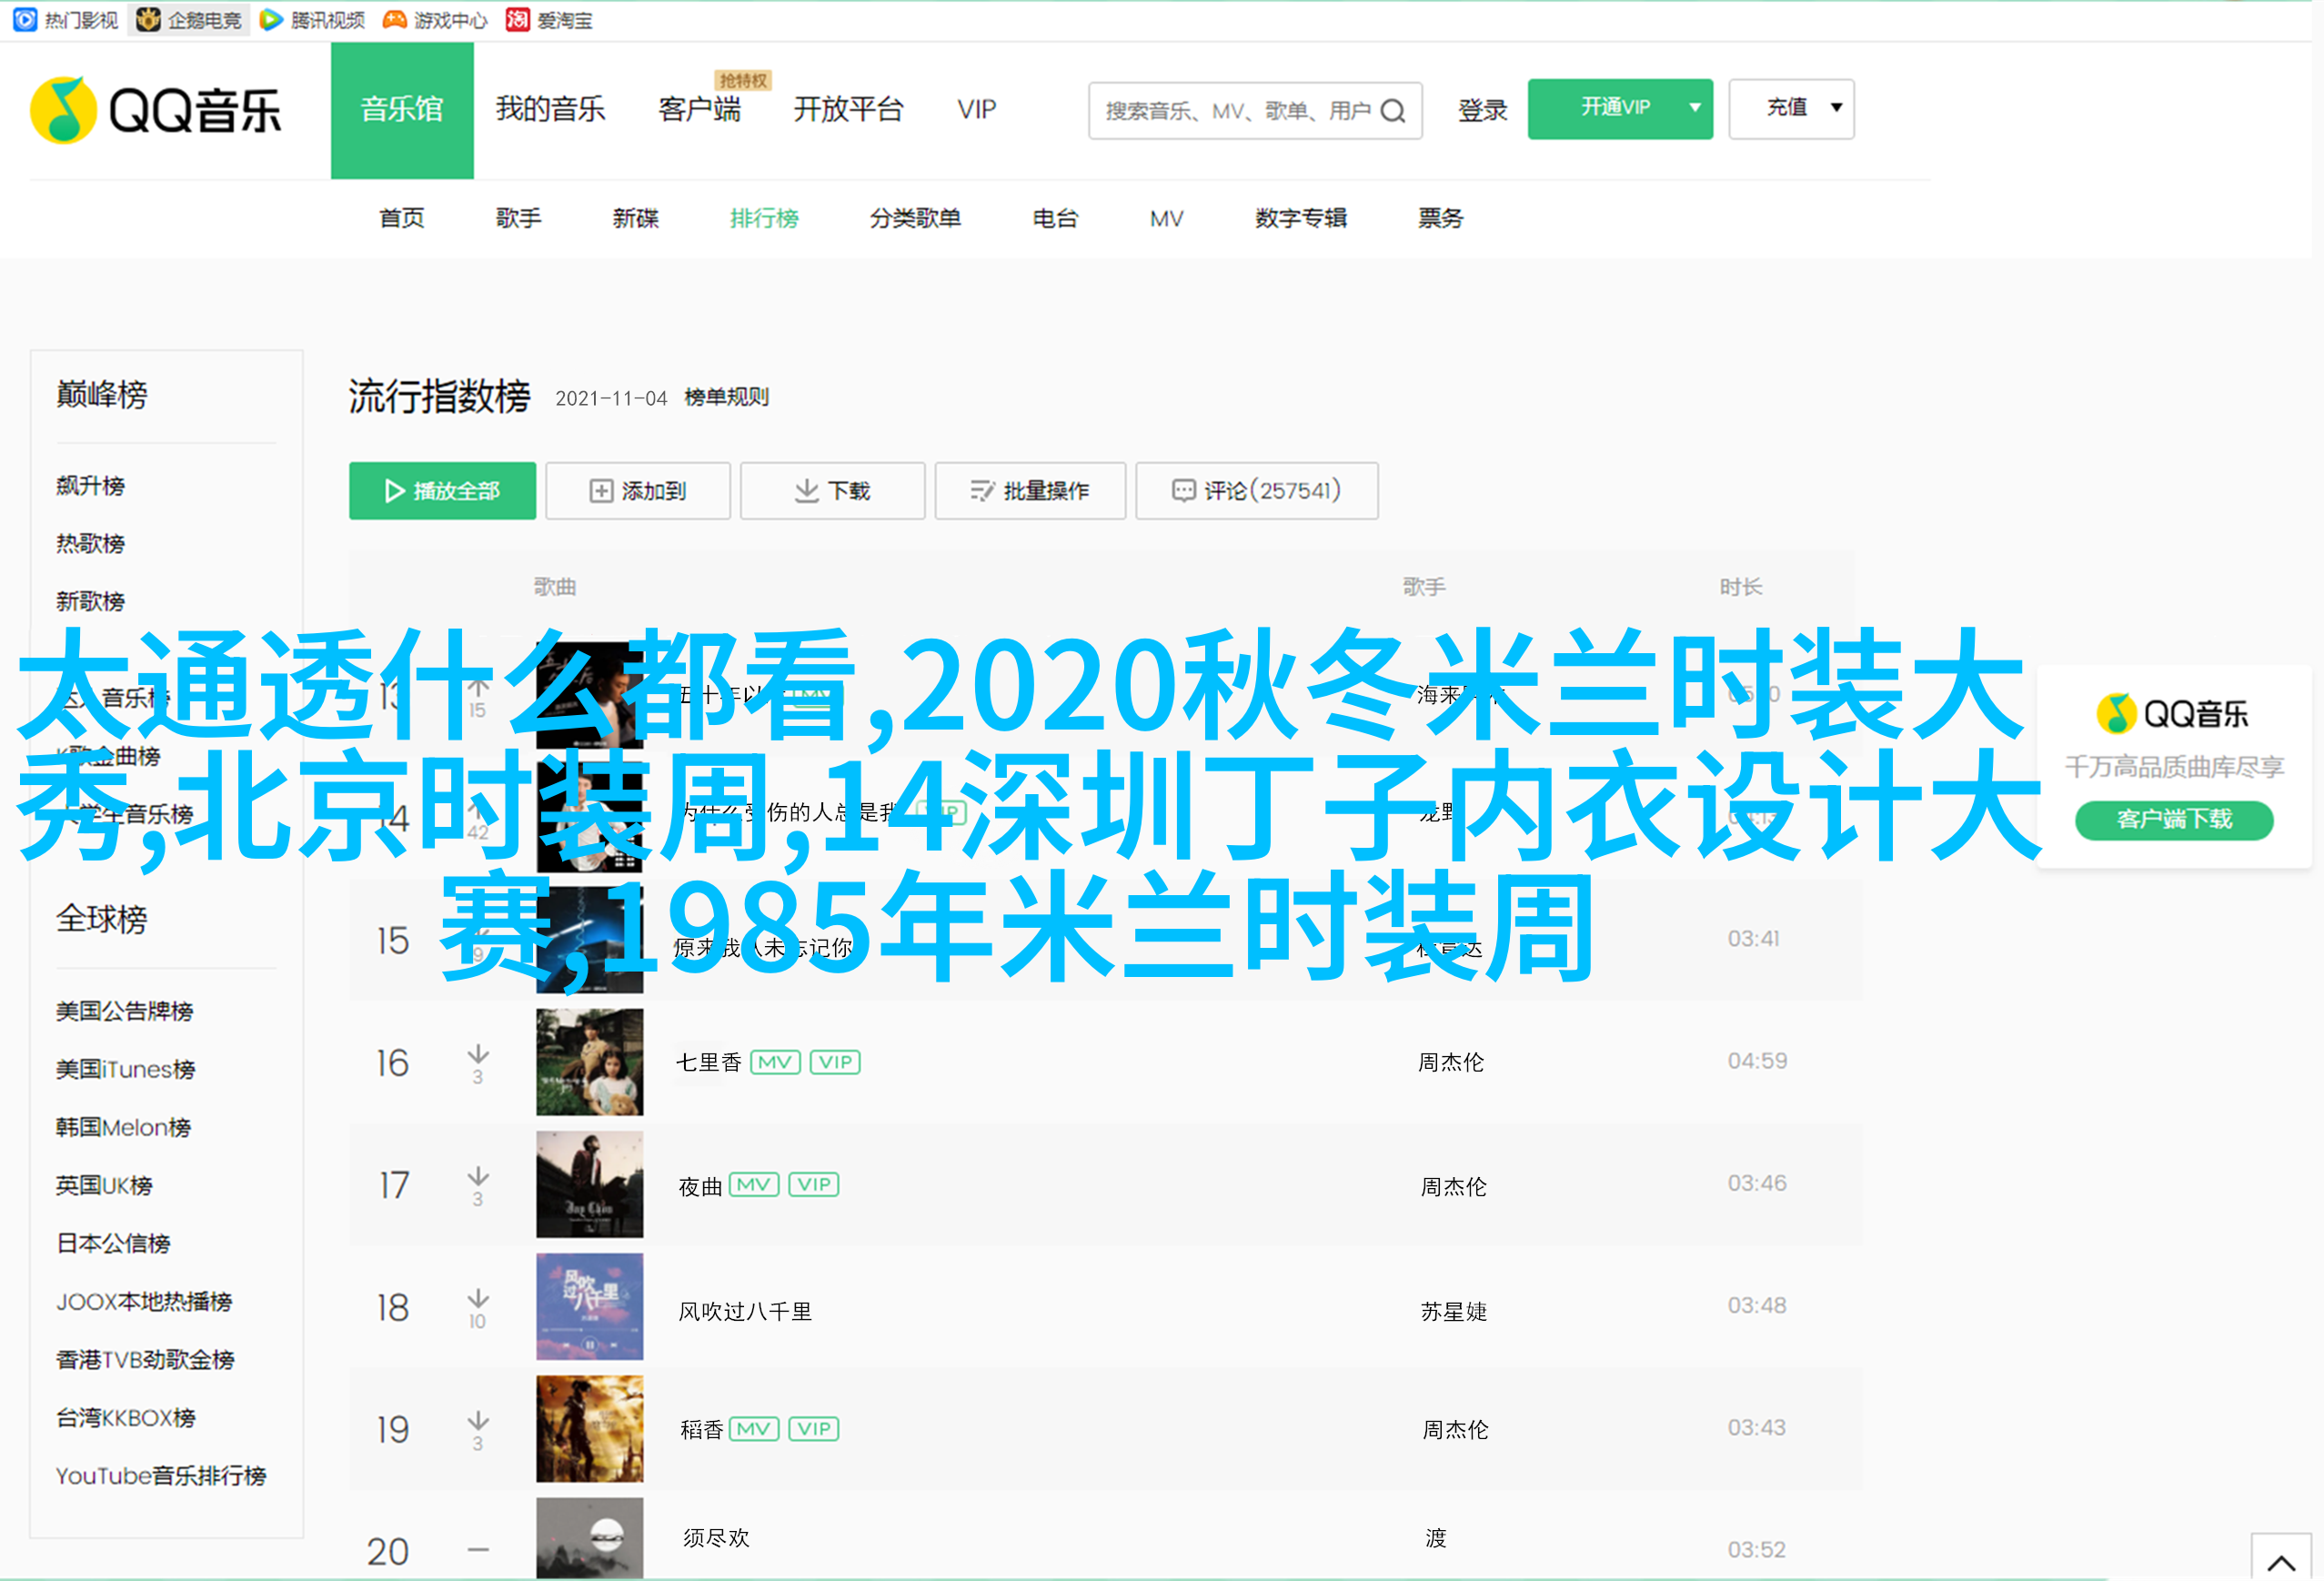This screenshot has height=1581, width=2324.
Task: Click the 登录 link
Action: point(1482,110)
